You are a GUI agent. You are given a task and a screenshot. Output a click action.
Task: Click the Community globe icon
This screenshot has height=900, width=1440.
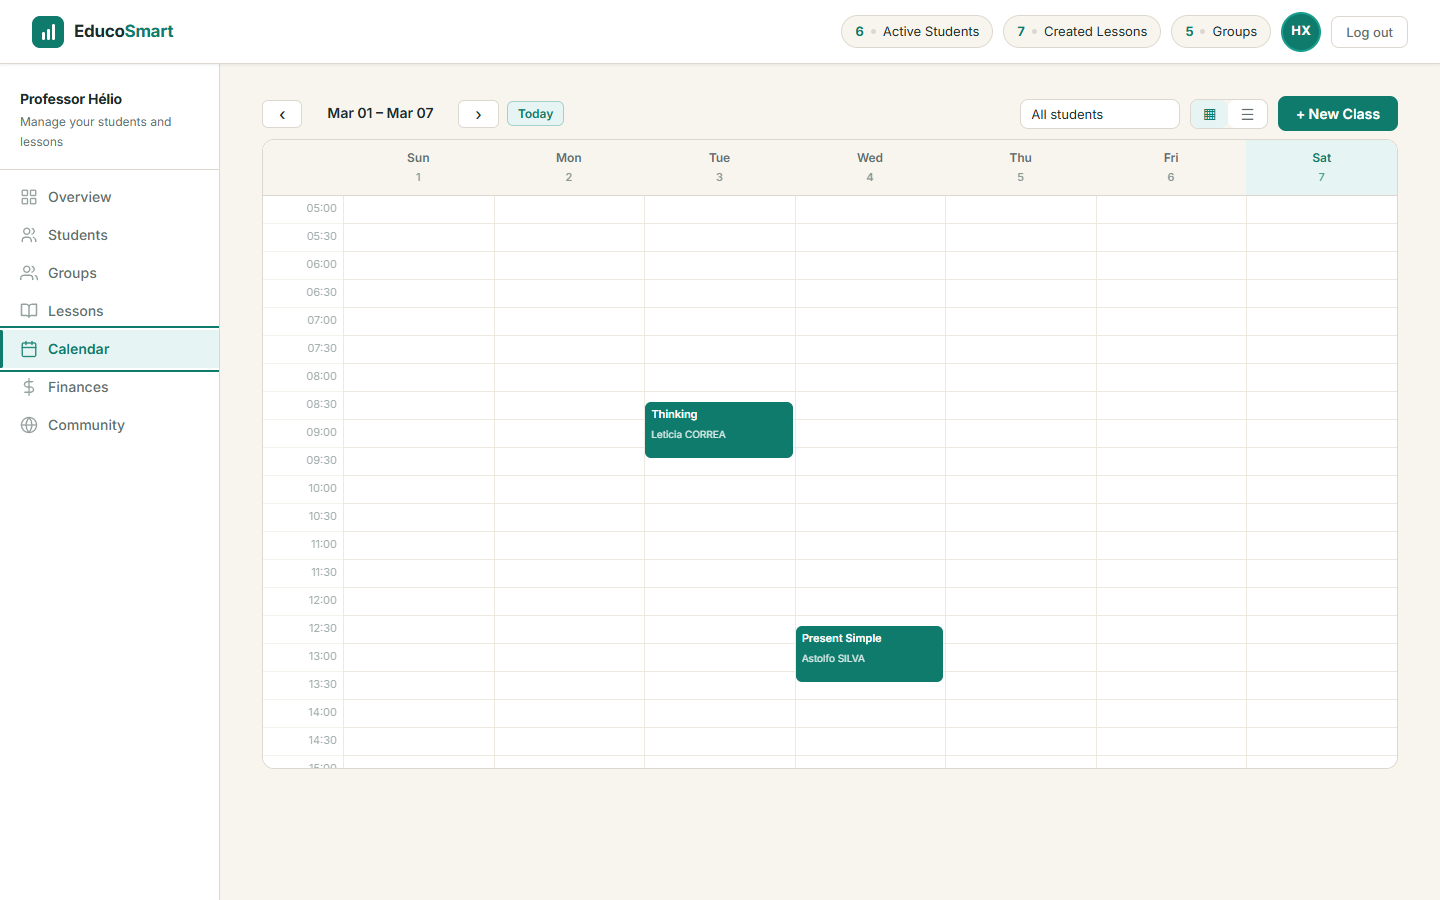click(31, 425)
